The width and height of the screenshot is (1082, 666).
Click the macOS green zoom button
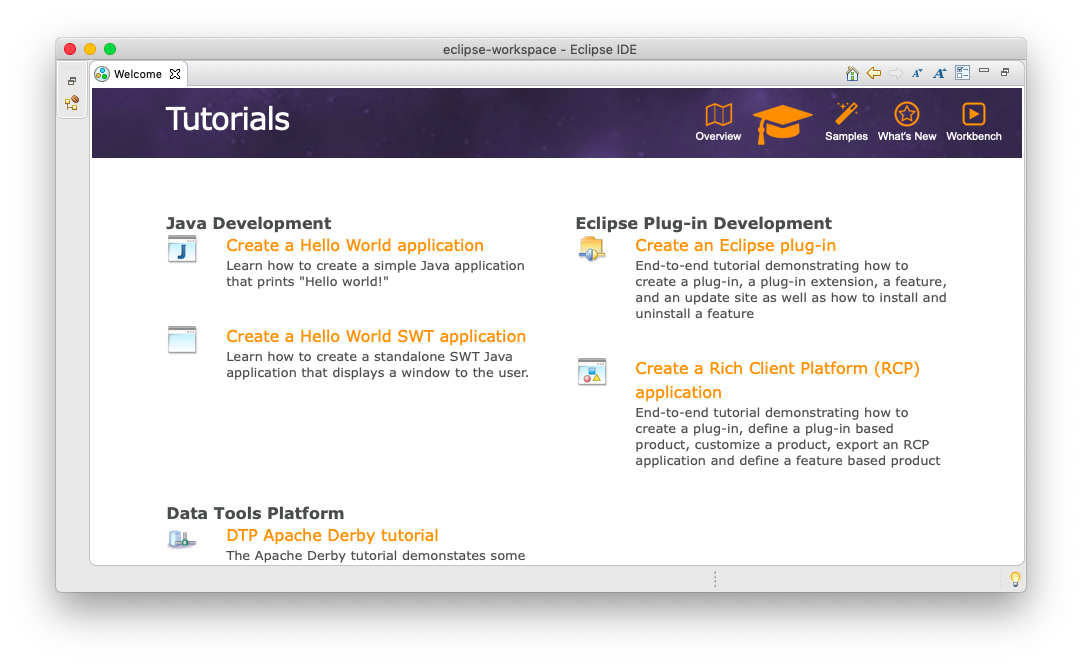coord(110,49)
